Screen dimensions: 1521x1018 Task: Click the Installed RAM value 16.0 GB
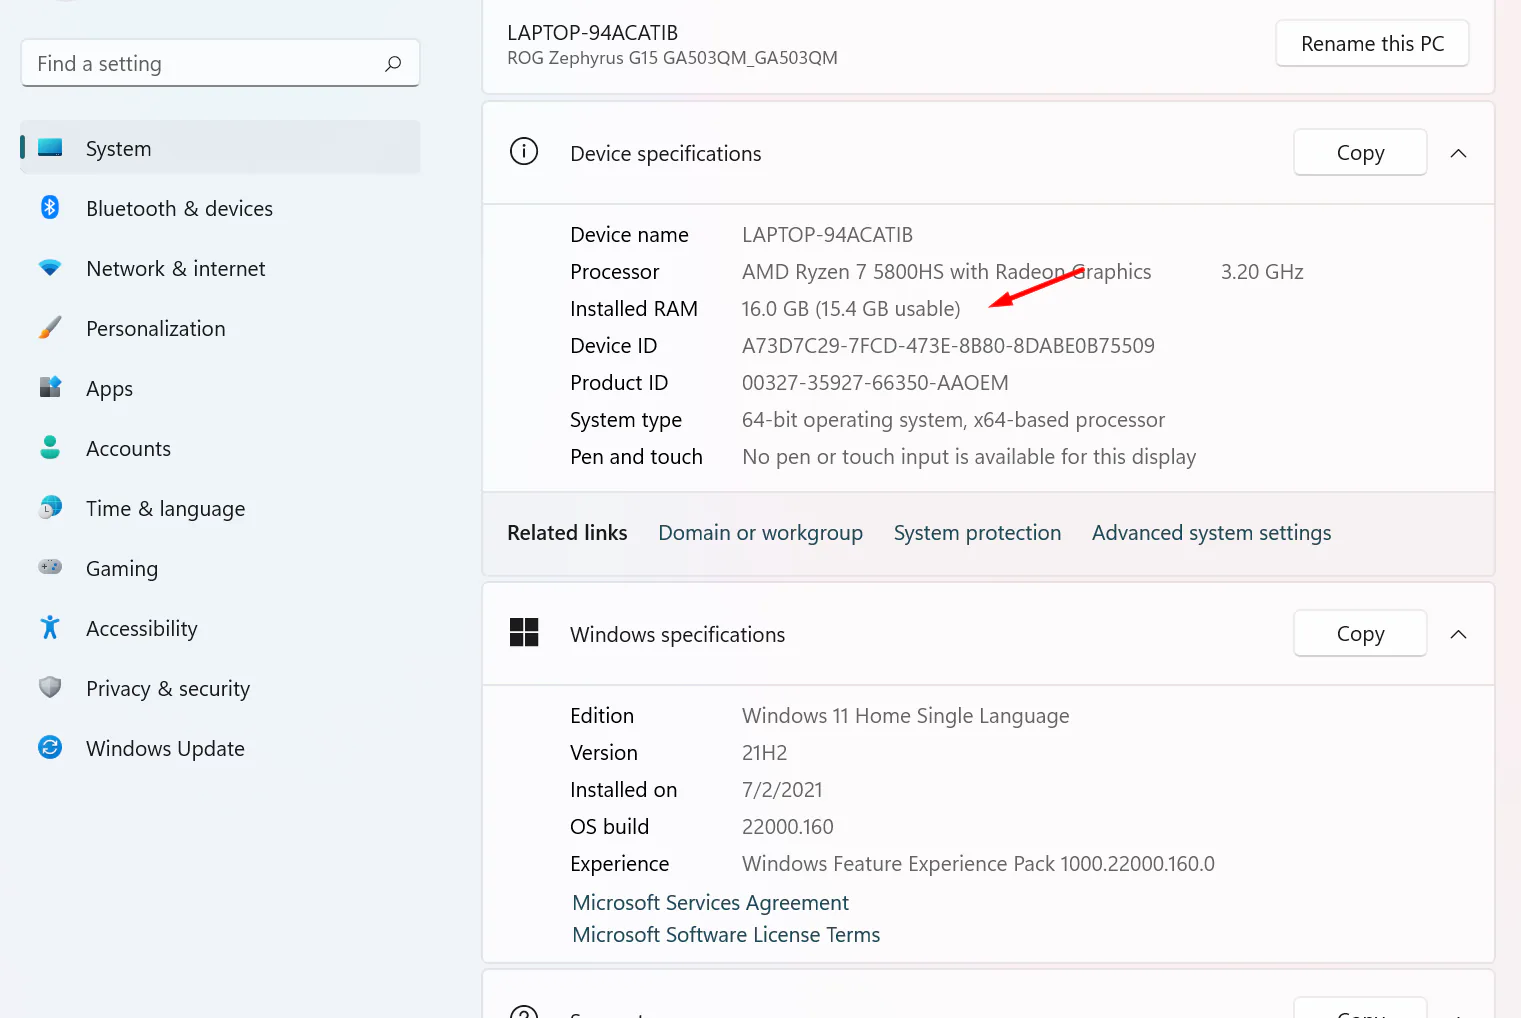pyautogui.click(x=851, y=309)
